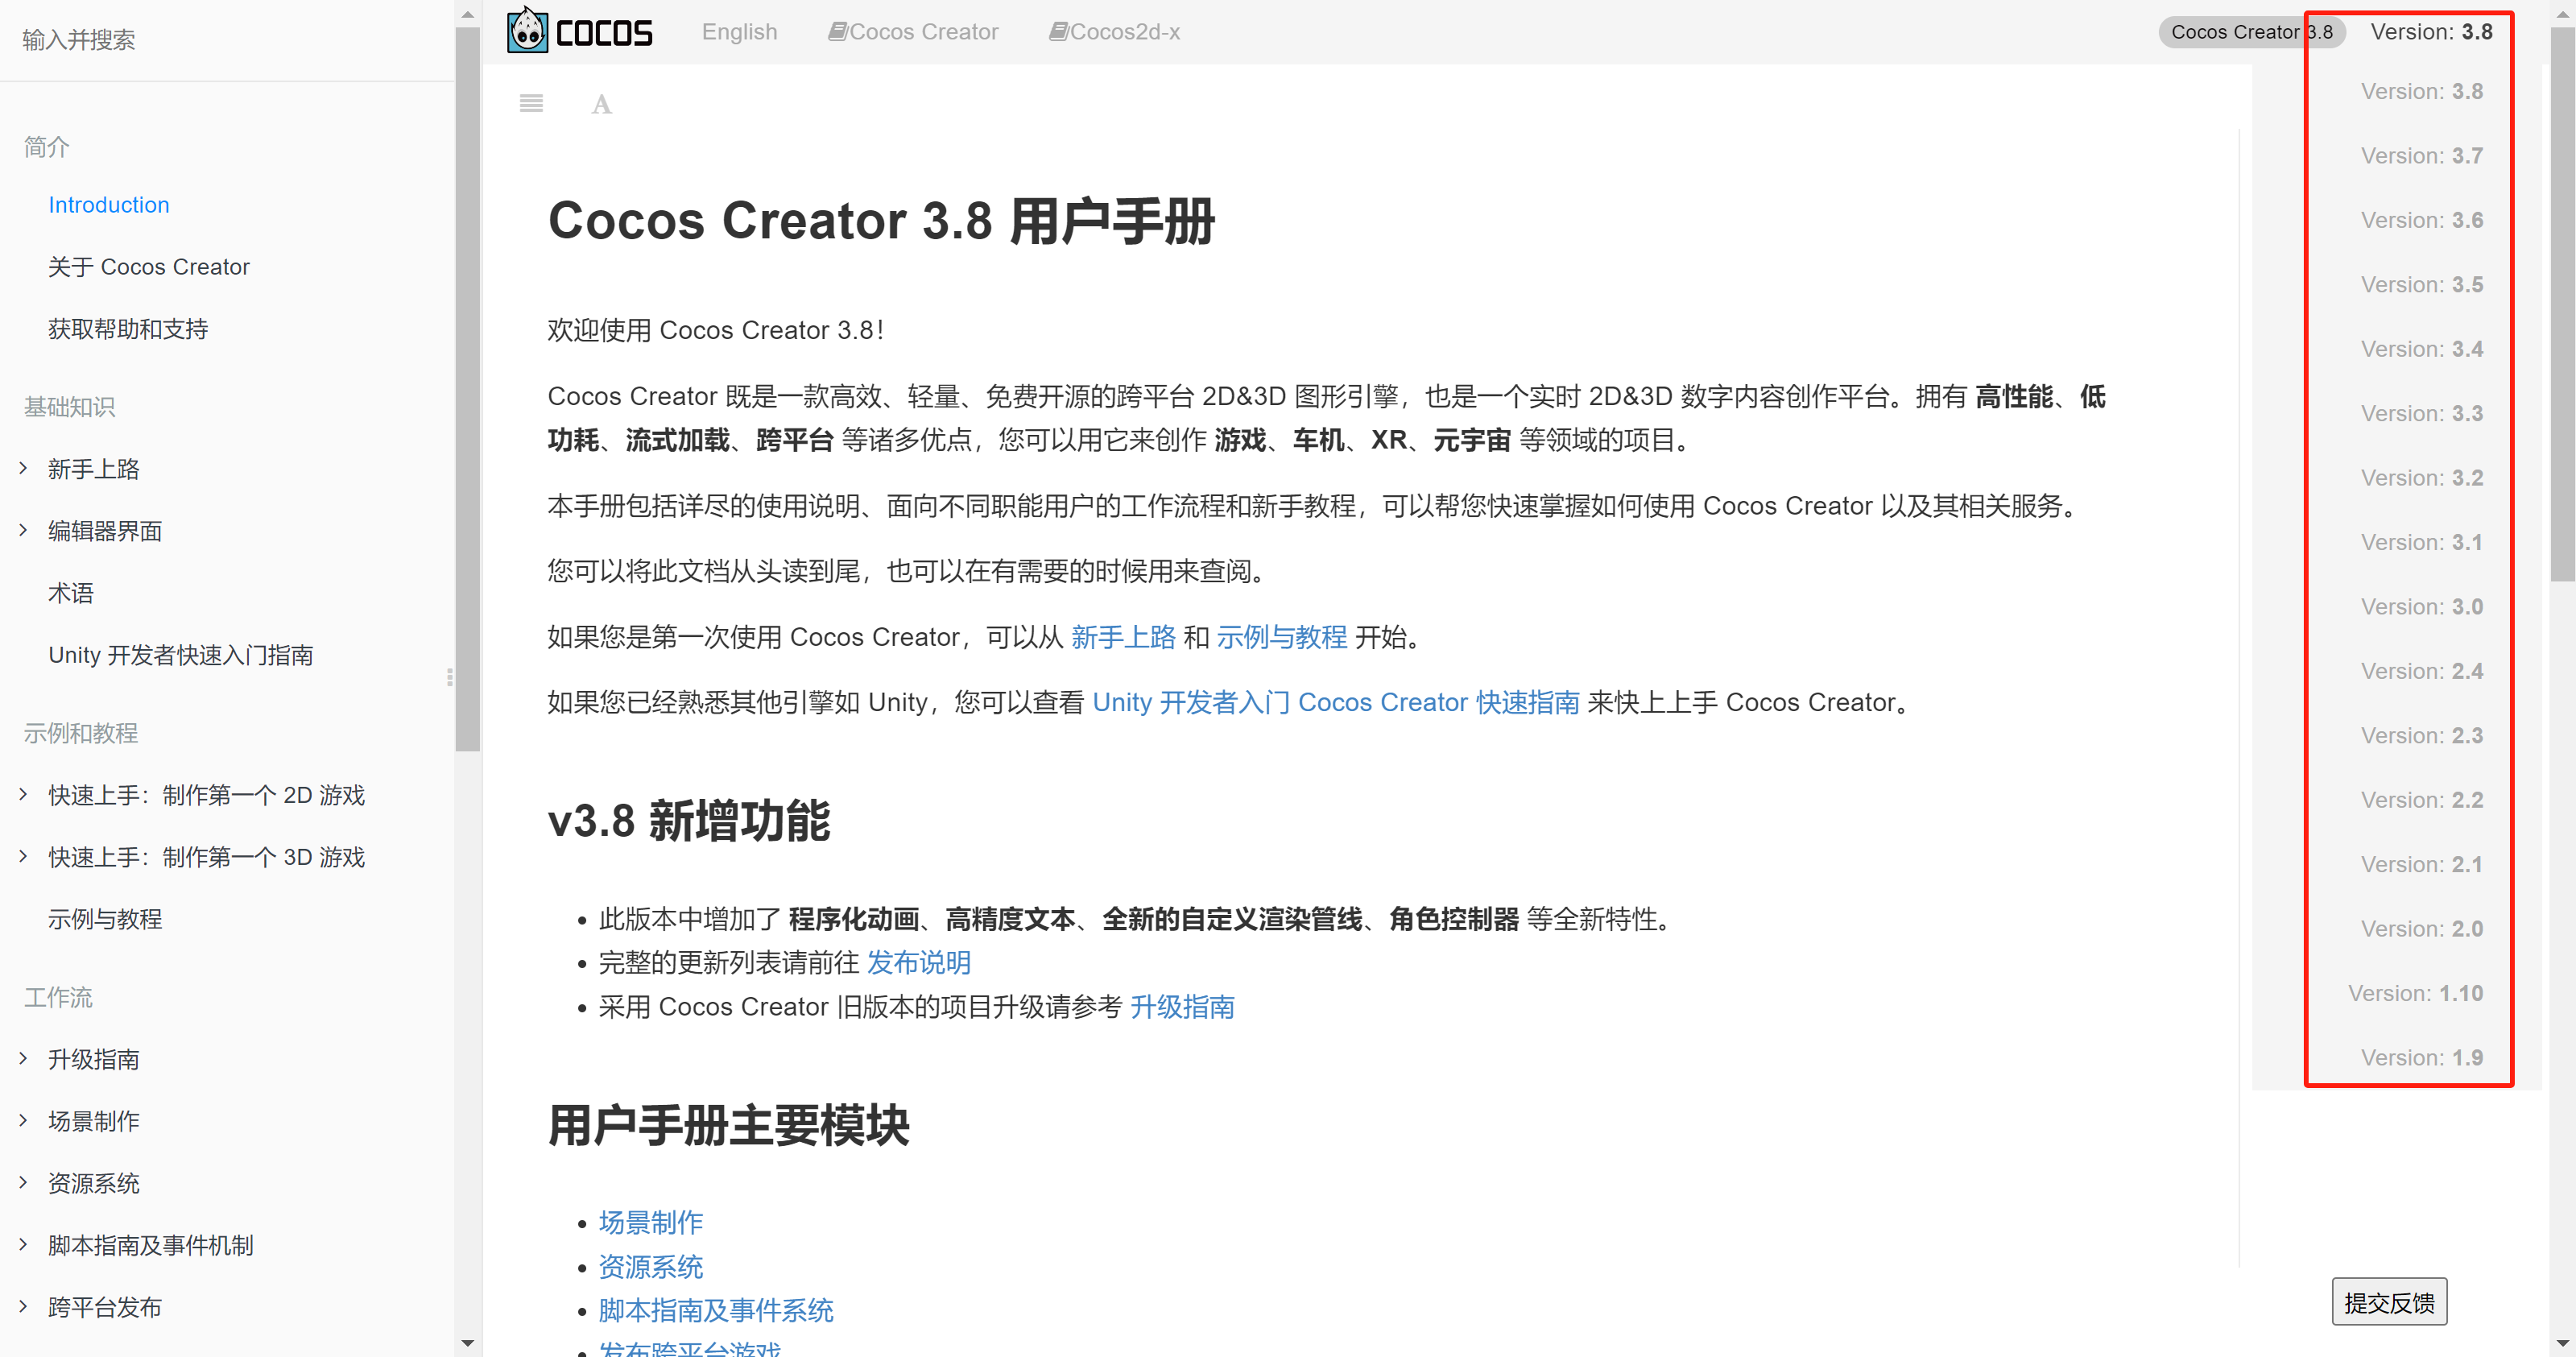Switch language to English
The width and height of the screenshot is (2576, 1357).
(x=739, y=32)
